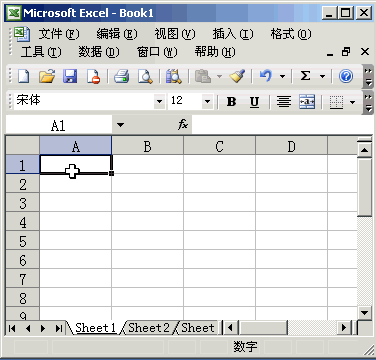
Task: Restore the workbook window in menu bar
Action: 346,52
